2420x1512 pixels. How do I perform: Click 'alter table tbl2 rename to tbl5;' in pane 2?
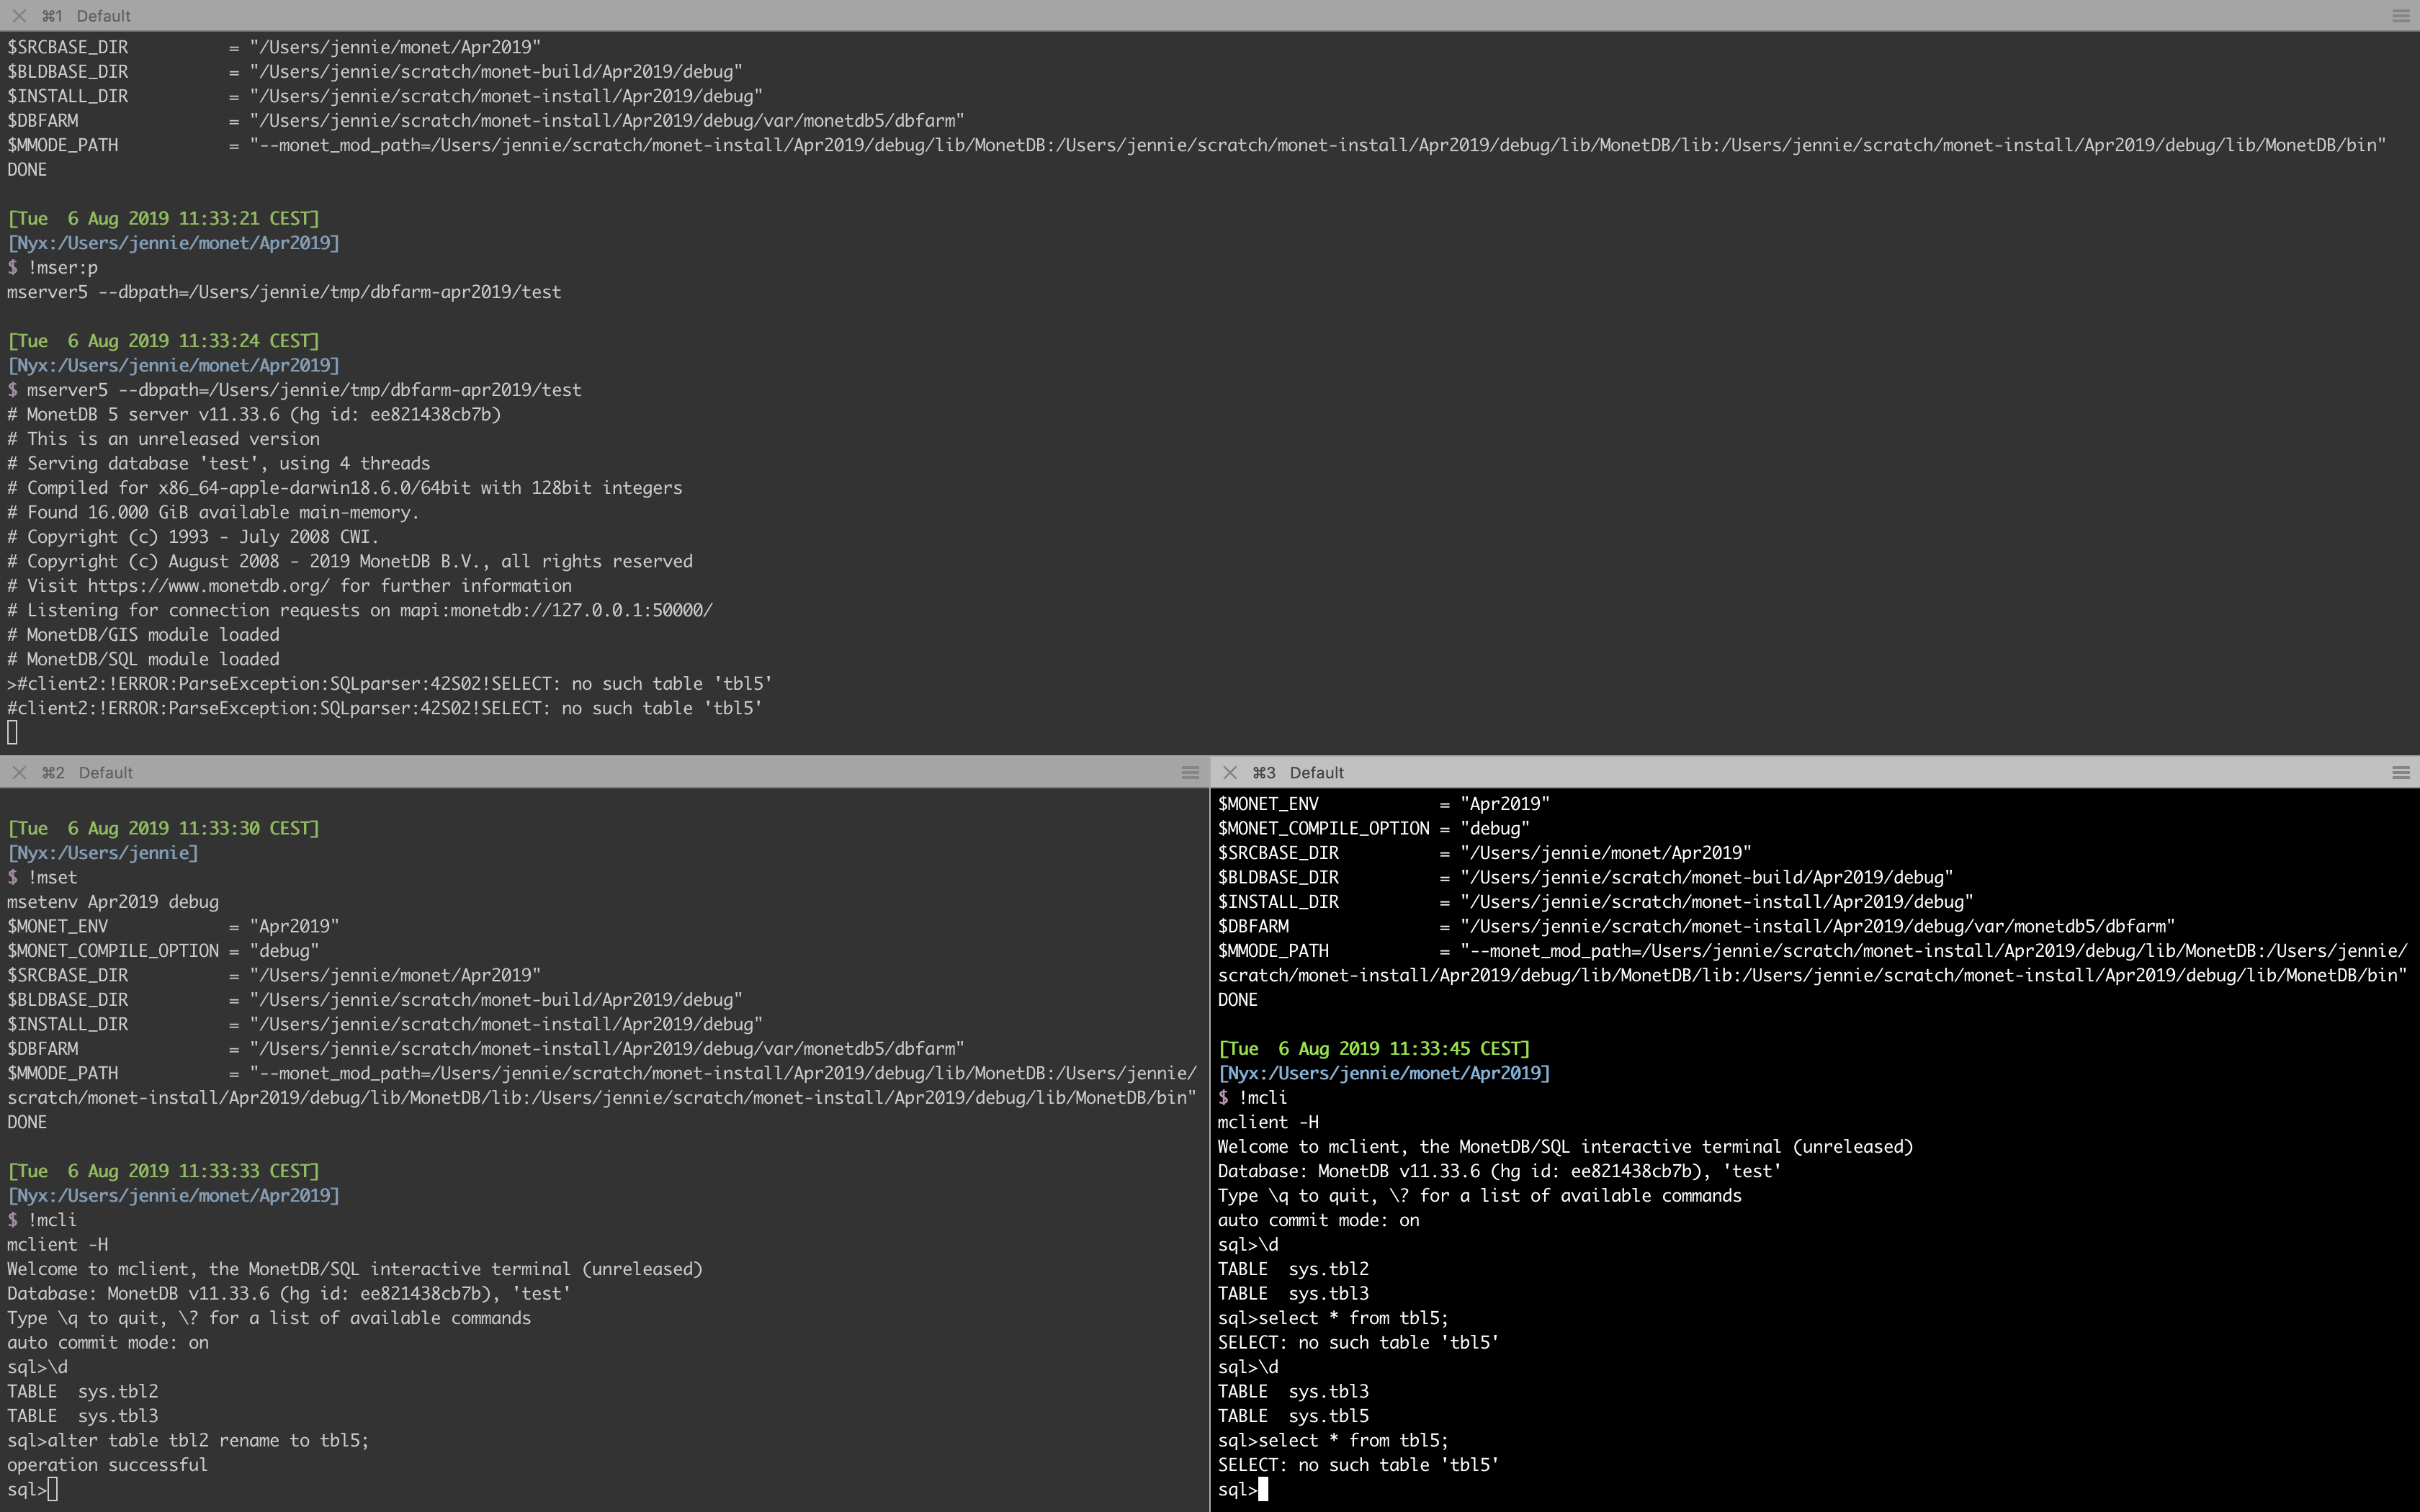click(208, 1441)
